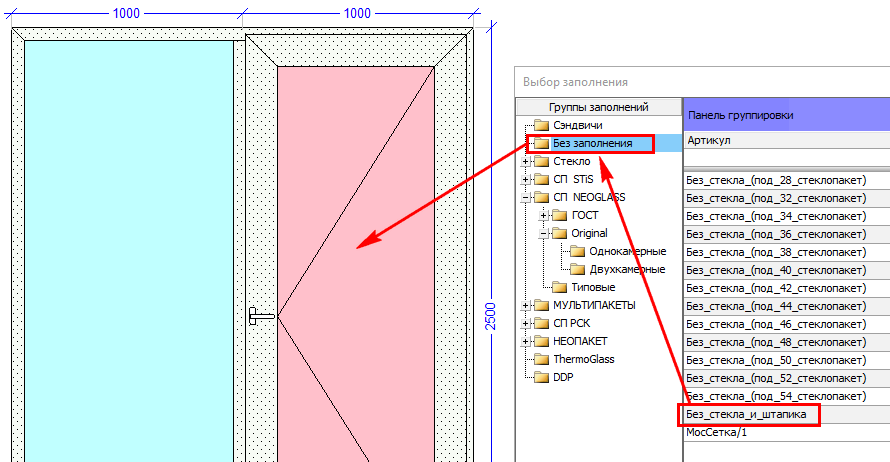Select Без_стекла_(под_40_стеклопакет) row
The width and height of the screenshot is (890, 462).
point(786,270)
